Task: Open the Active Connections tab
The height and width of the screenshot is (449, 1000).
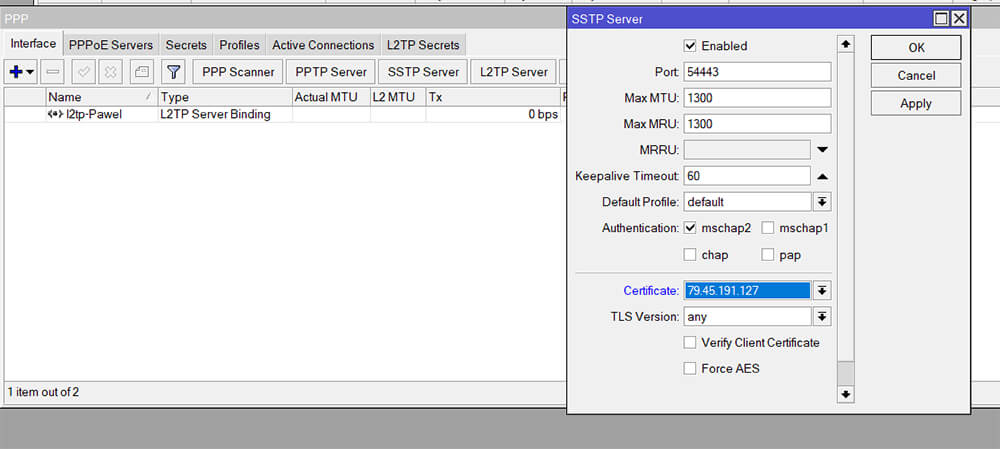Action: tap(323, 45)
